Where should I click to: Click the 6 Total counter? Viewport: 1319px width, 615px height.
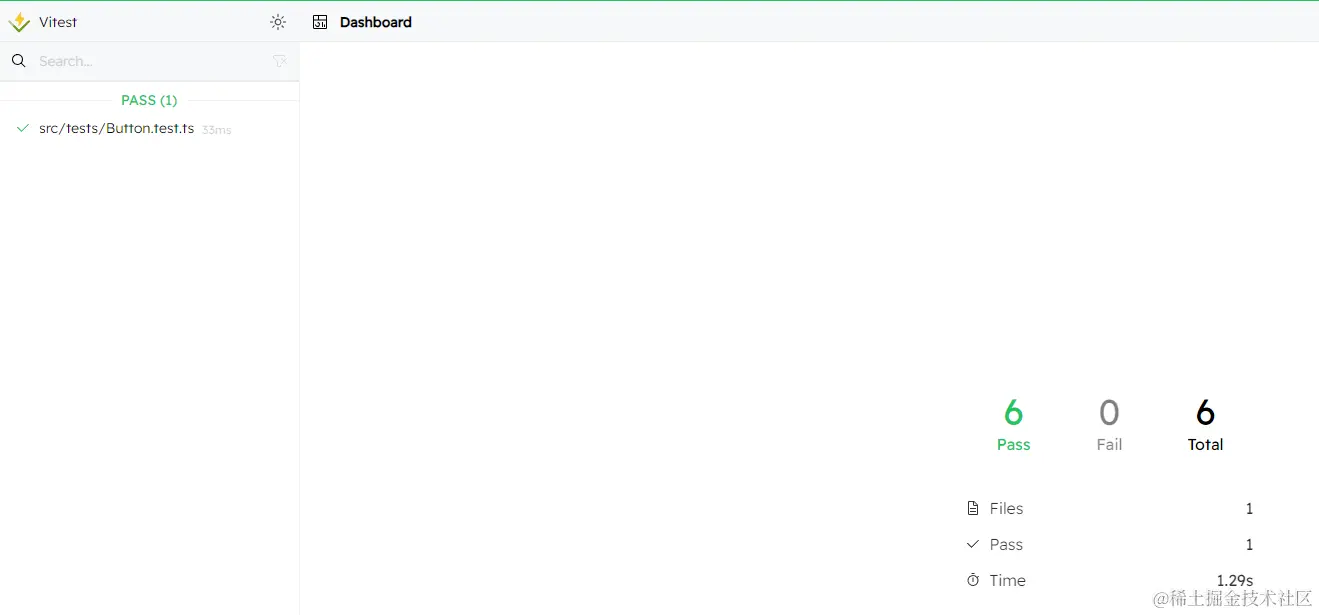[1205, 425]
